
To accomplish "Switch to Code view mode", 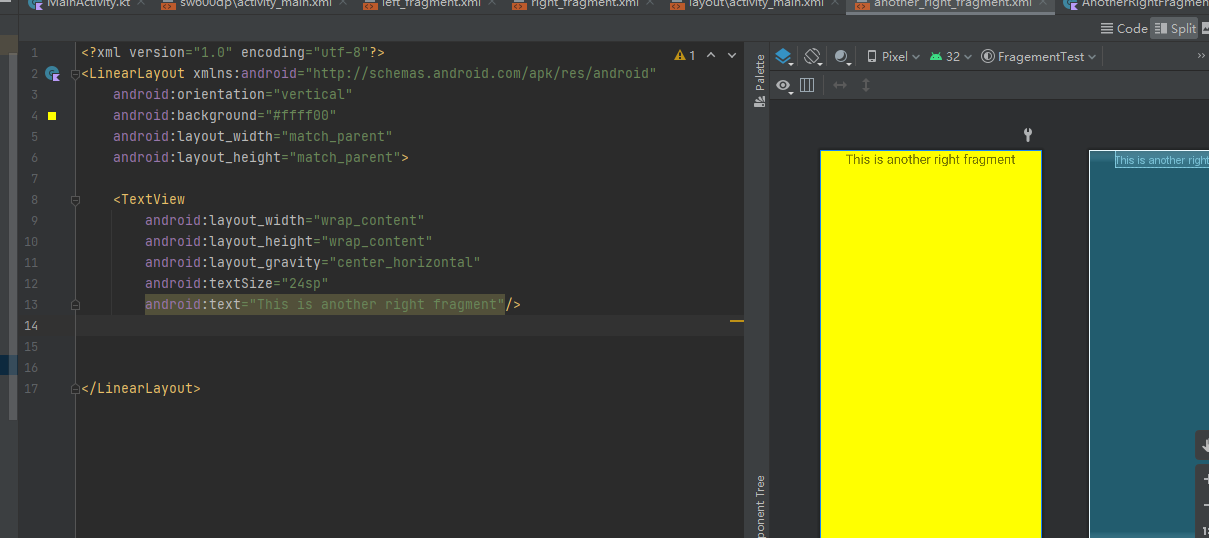I will point(1124,28).
